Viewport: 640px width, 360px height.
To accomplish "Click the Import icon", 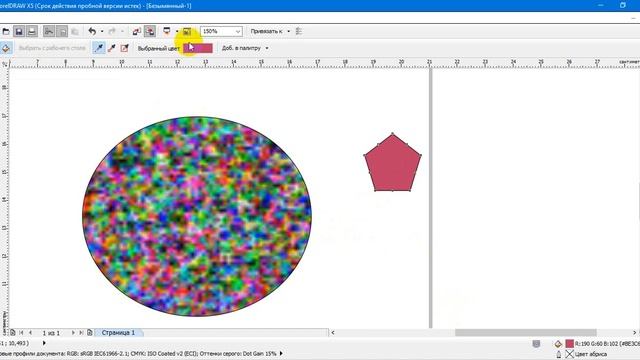I will pos(137,31).
